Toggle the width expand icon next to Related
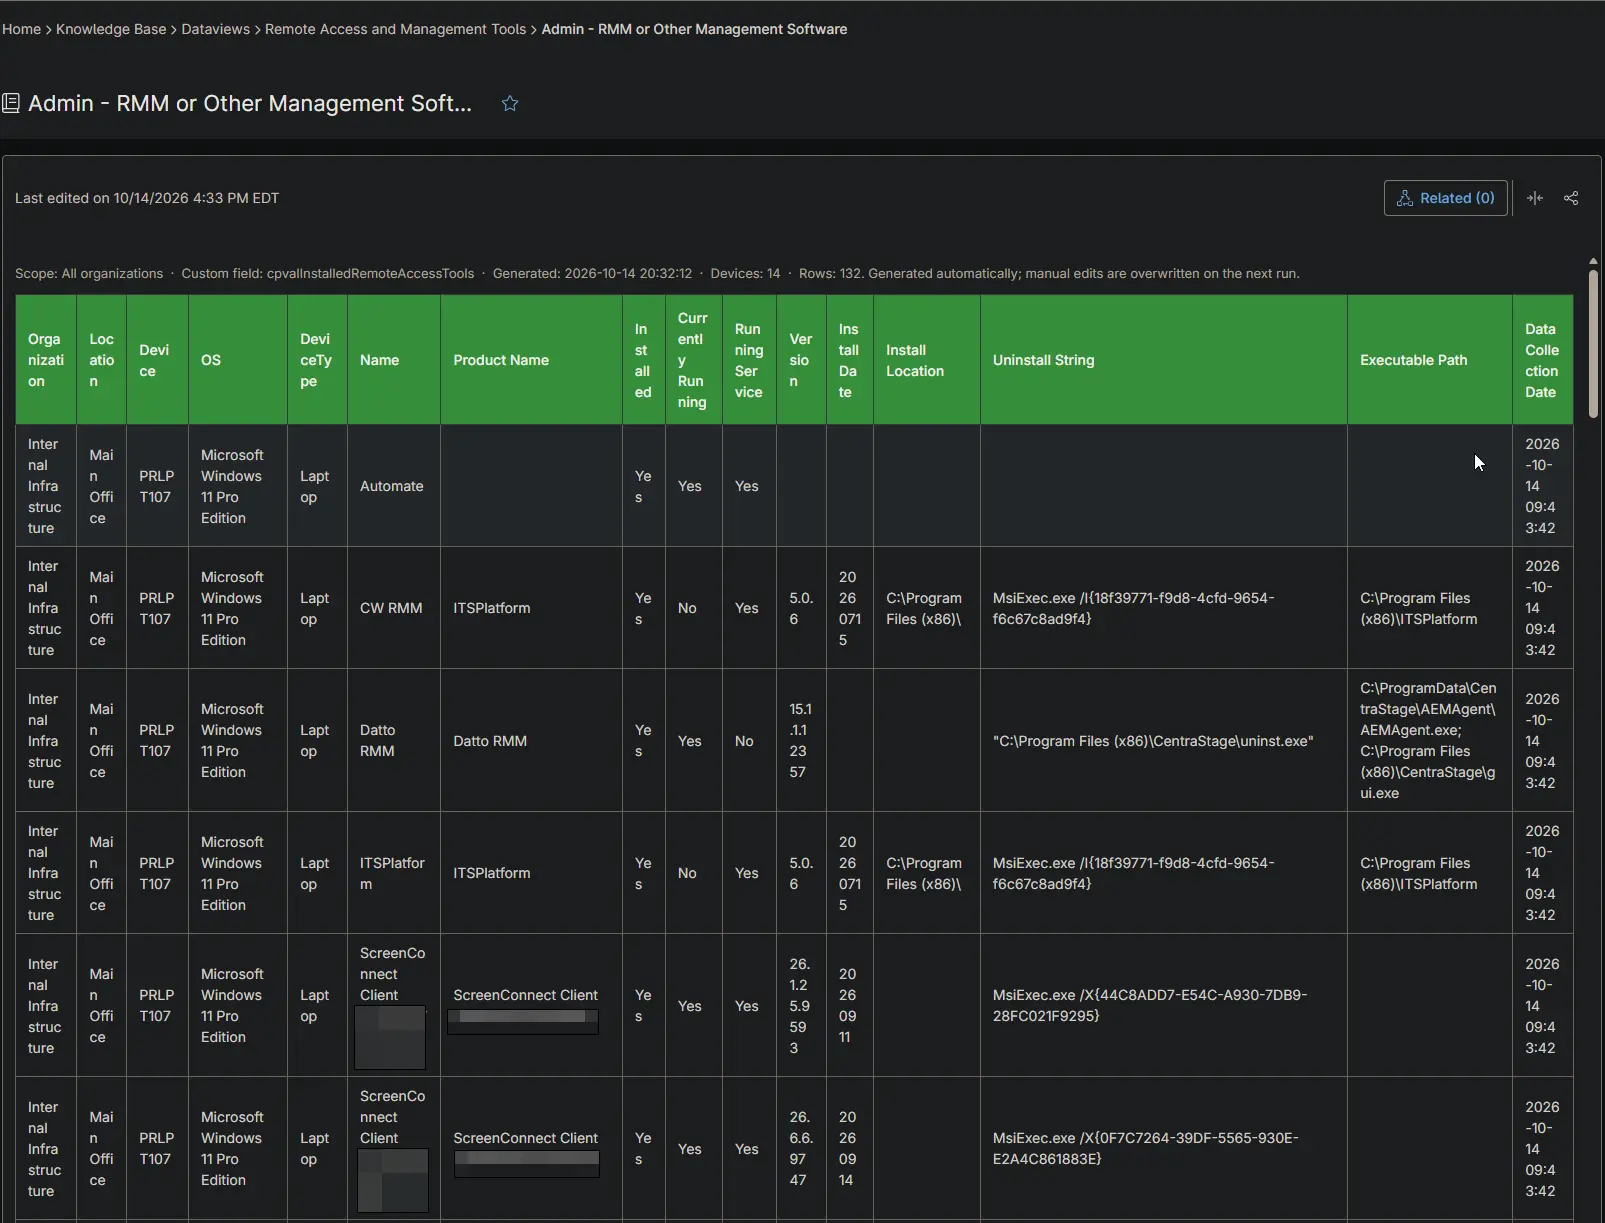Screen dimensions: 1605x1223 pyautogui.click(x=1535, y=198)
